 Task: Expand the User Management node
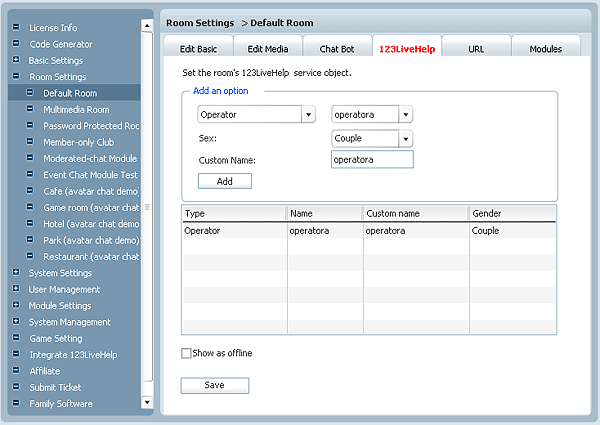[16, 289]
